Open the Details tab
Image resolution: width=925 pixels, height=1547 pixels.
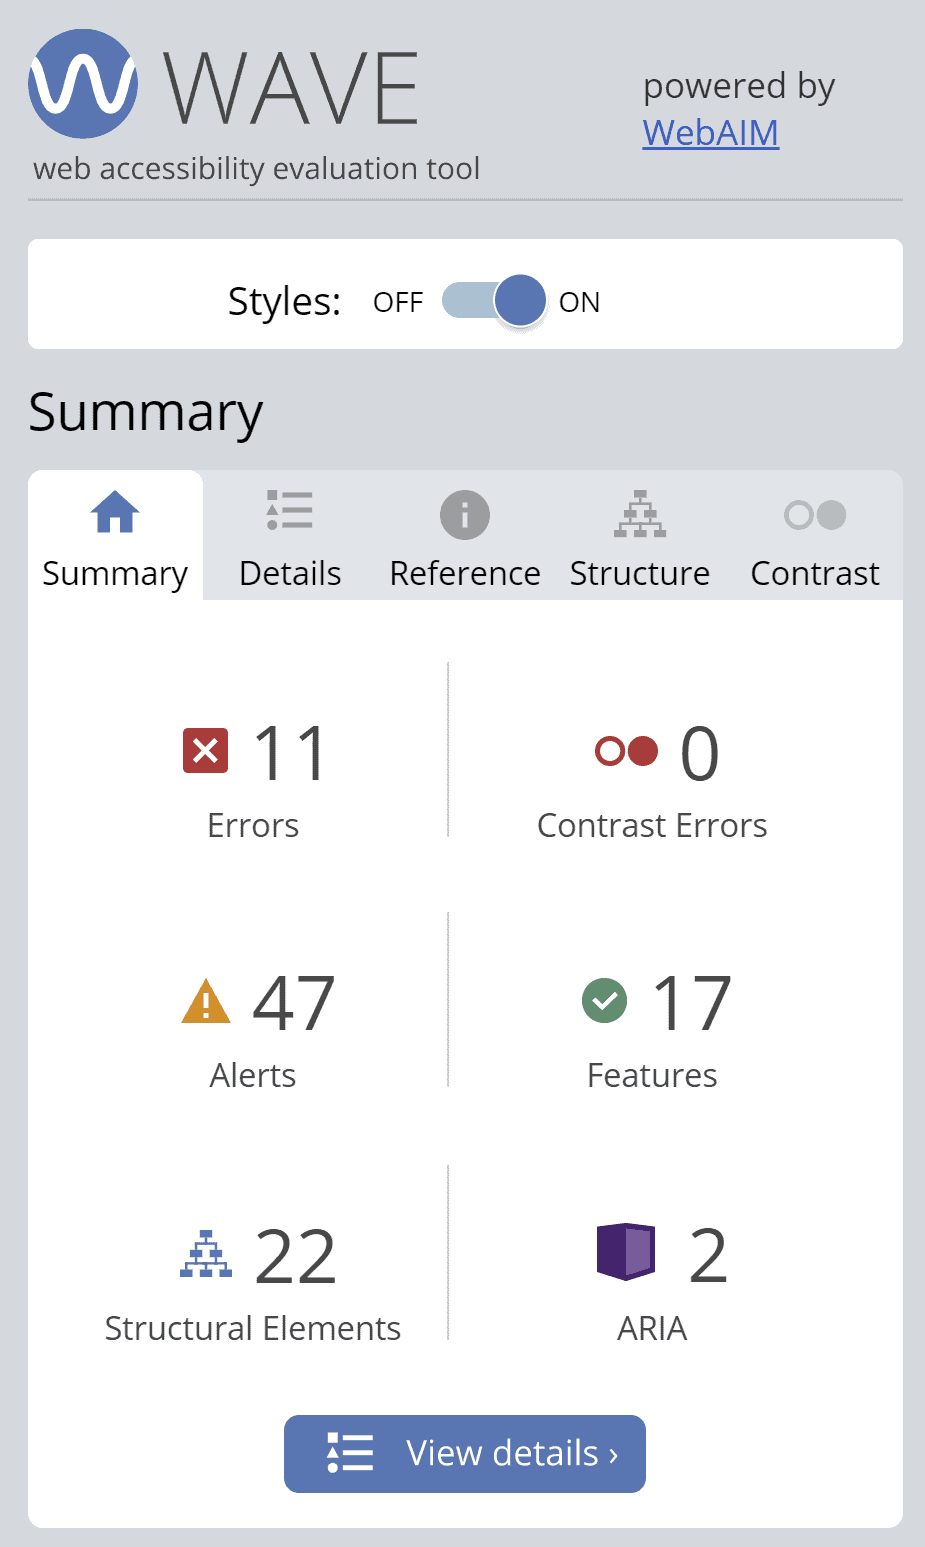(x=290, y=537)
